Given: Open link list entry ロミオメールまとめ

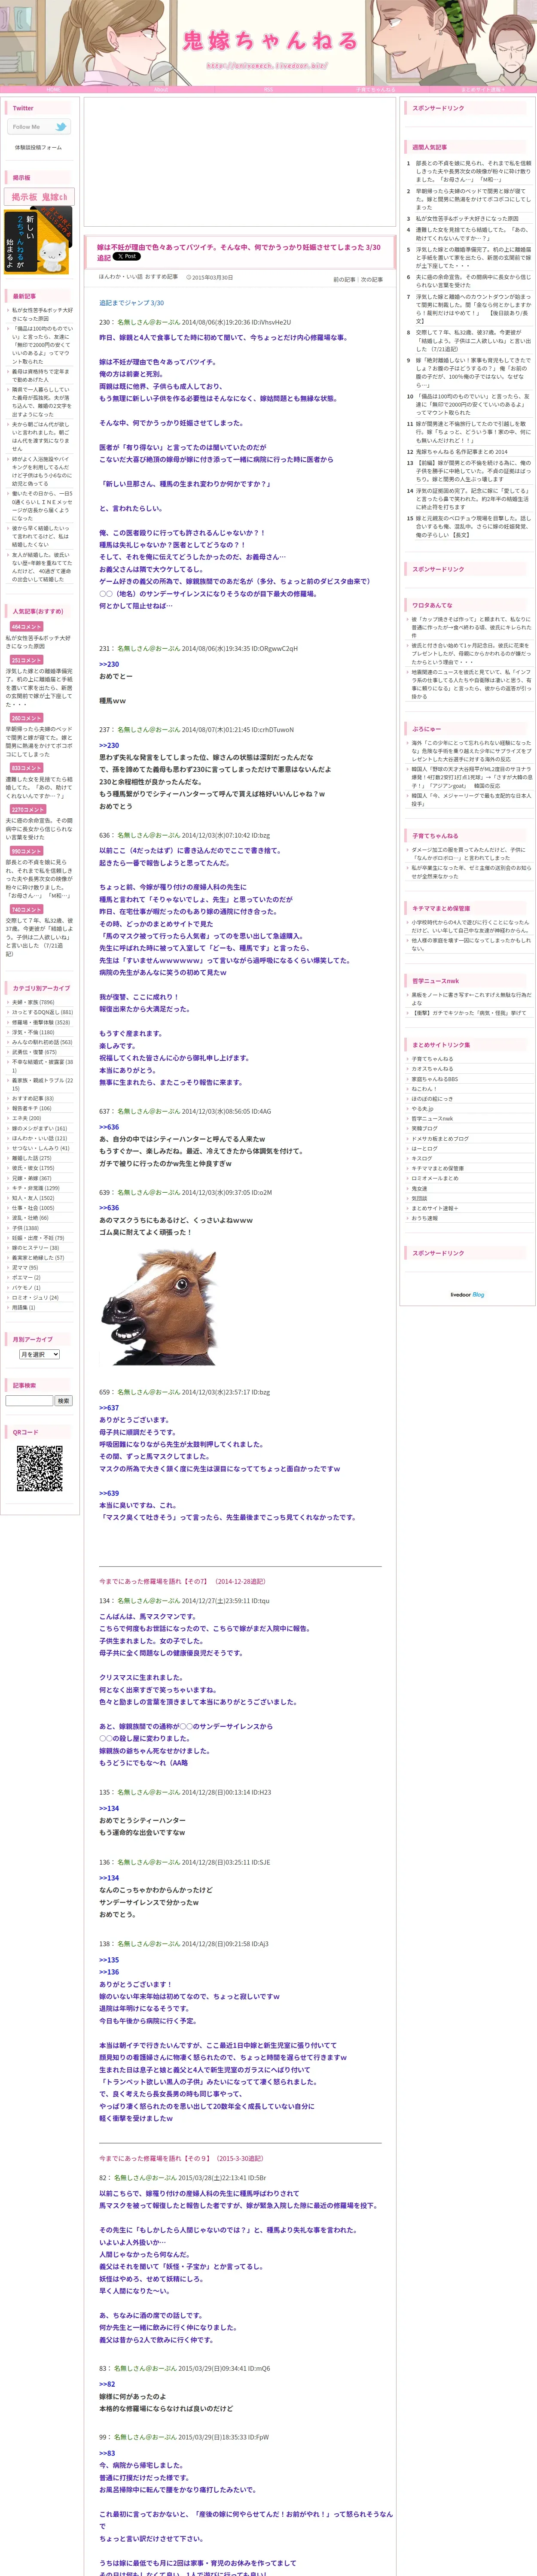Looking at the screenshot, I should click(435, 1178).
